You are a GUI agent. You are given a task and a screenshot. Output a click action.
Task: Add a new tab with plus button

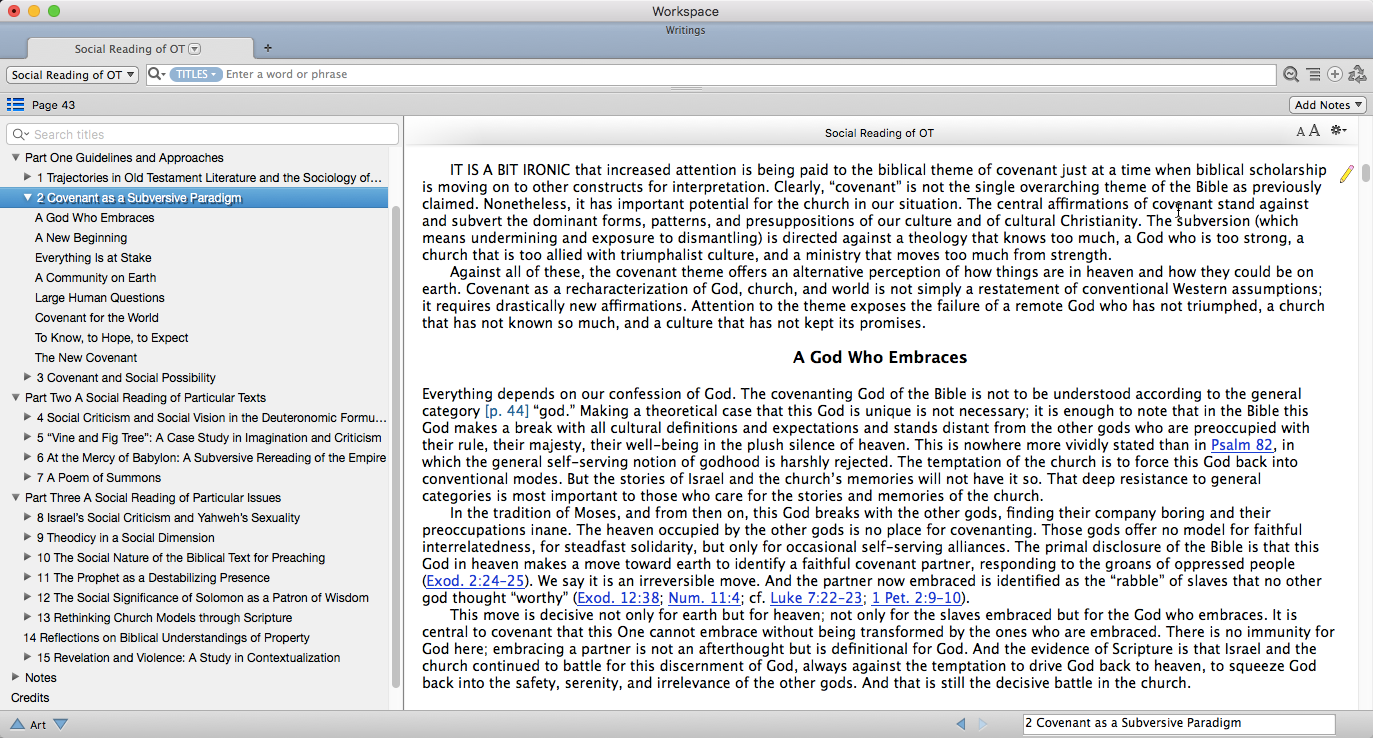tap(268, 48)
